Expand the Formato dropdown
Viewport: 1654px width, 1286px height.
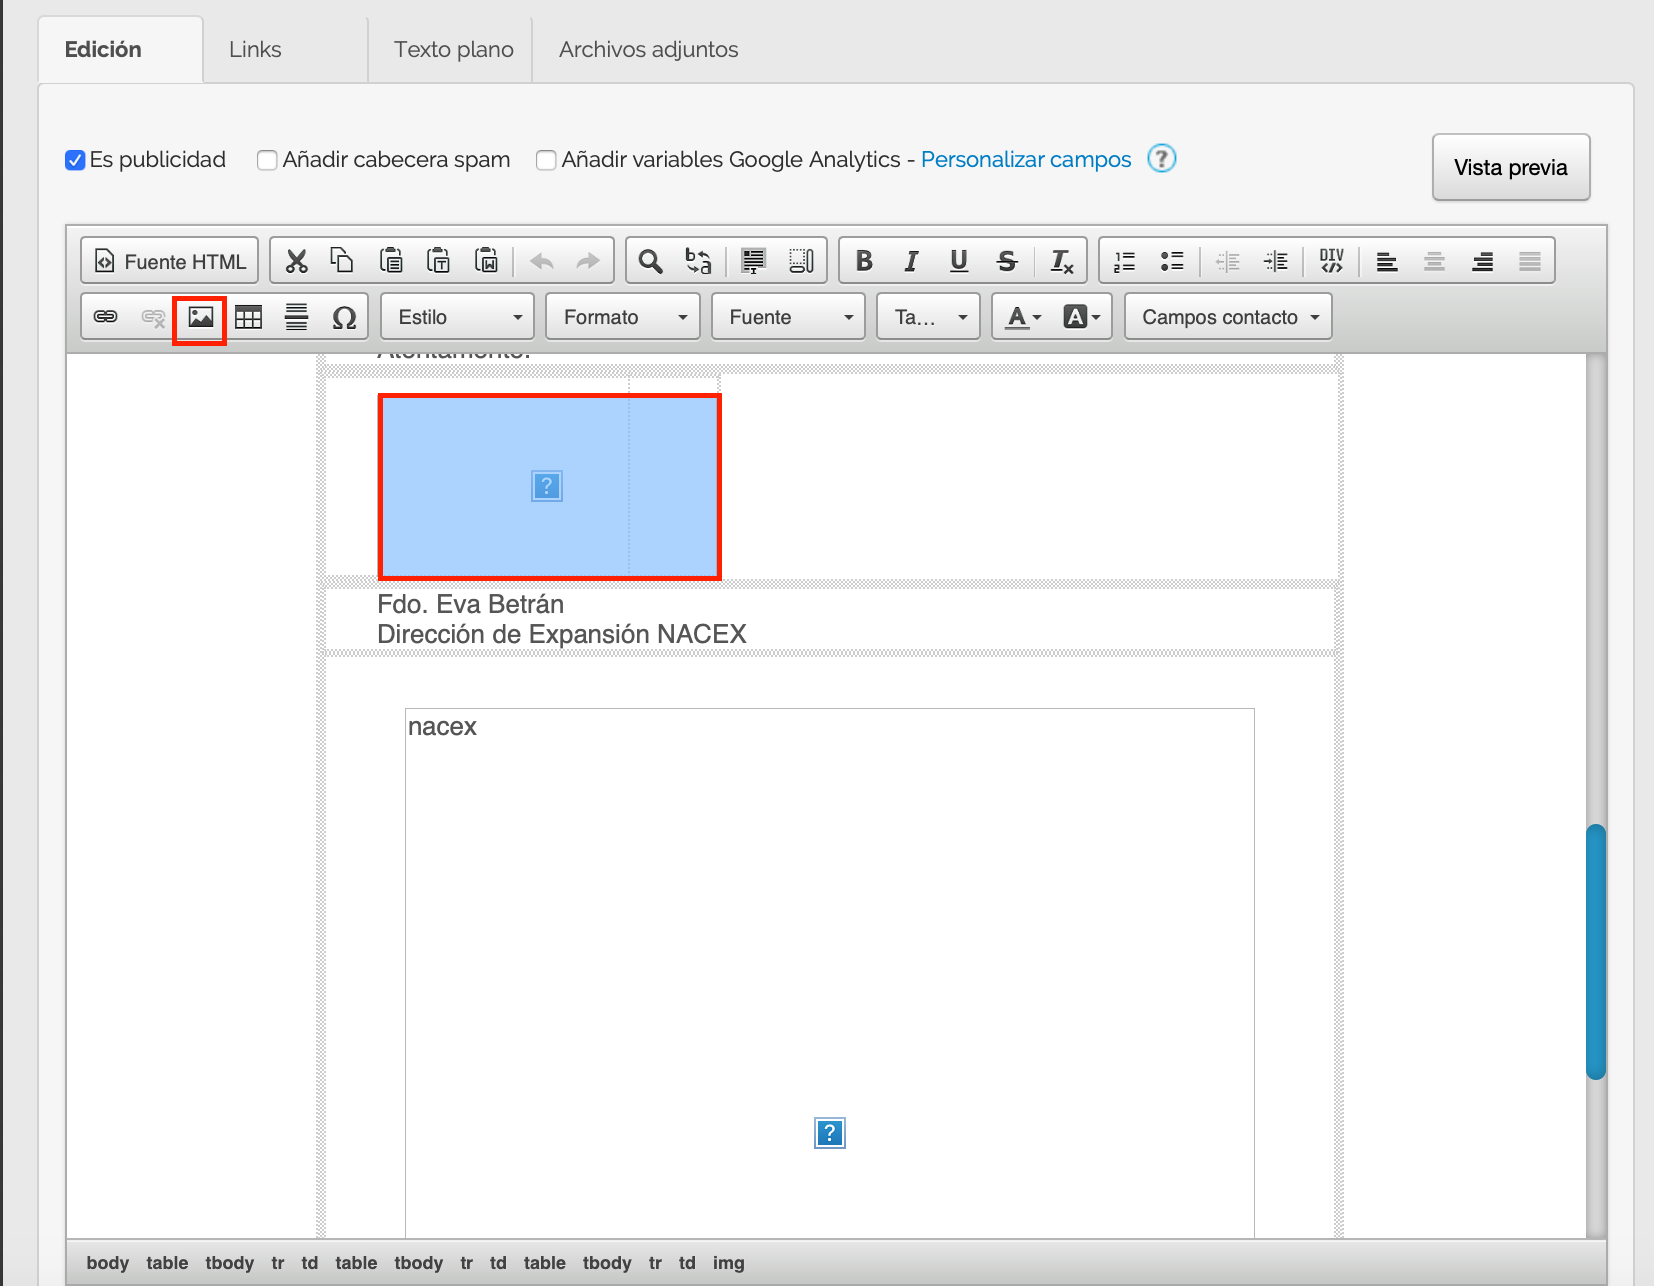point(622,318)
